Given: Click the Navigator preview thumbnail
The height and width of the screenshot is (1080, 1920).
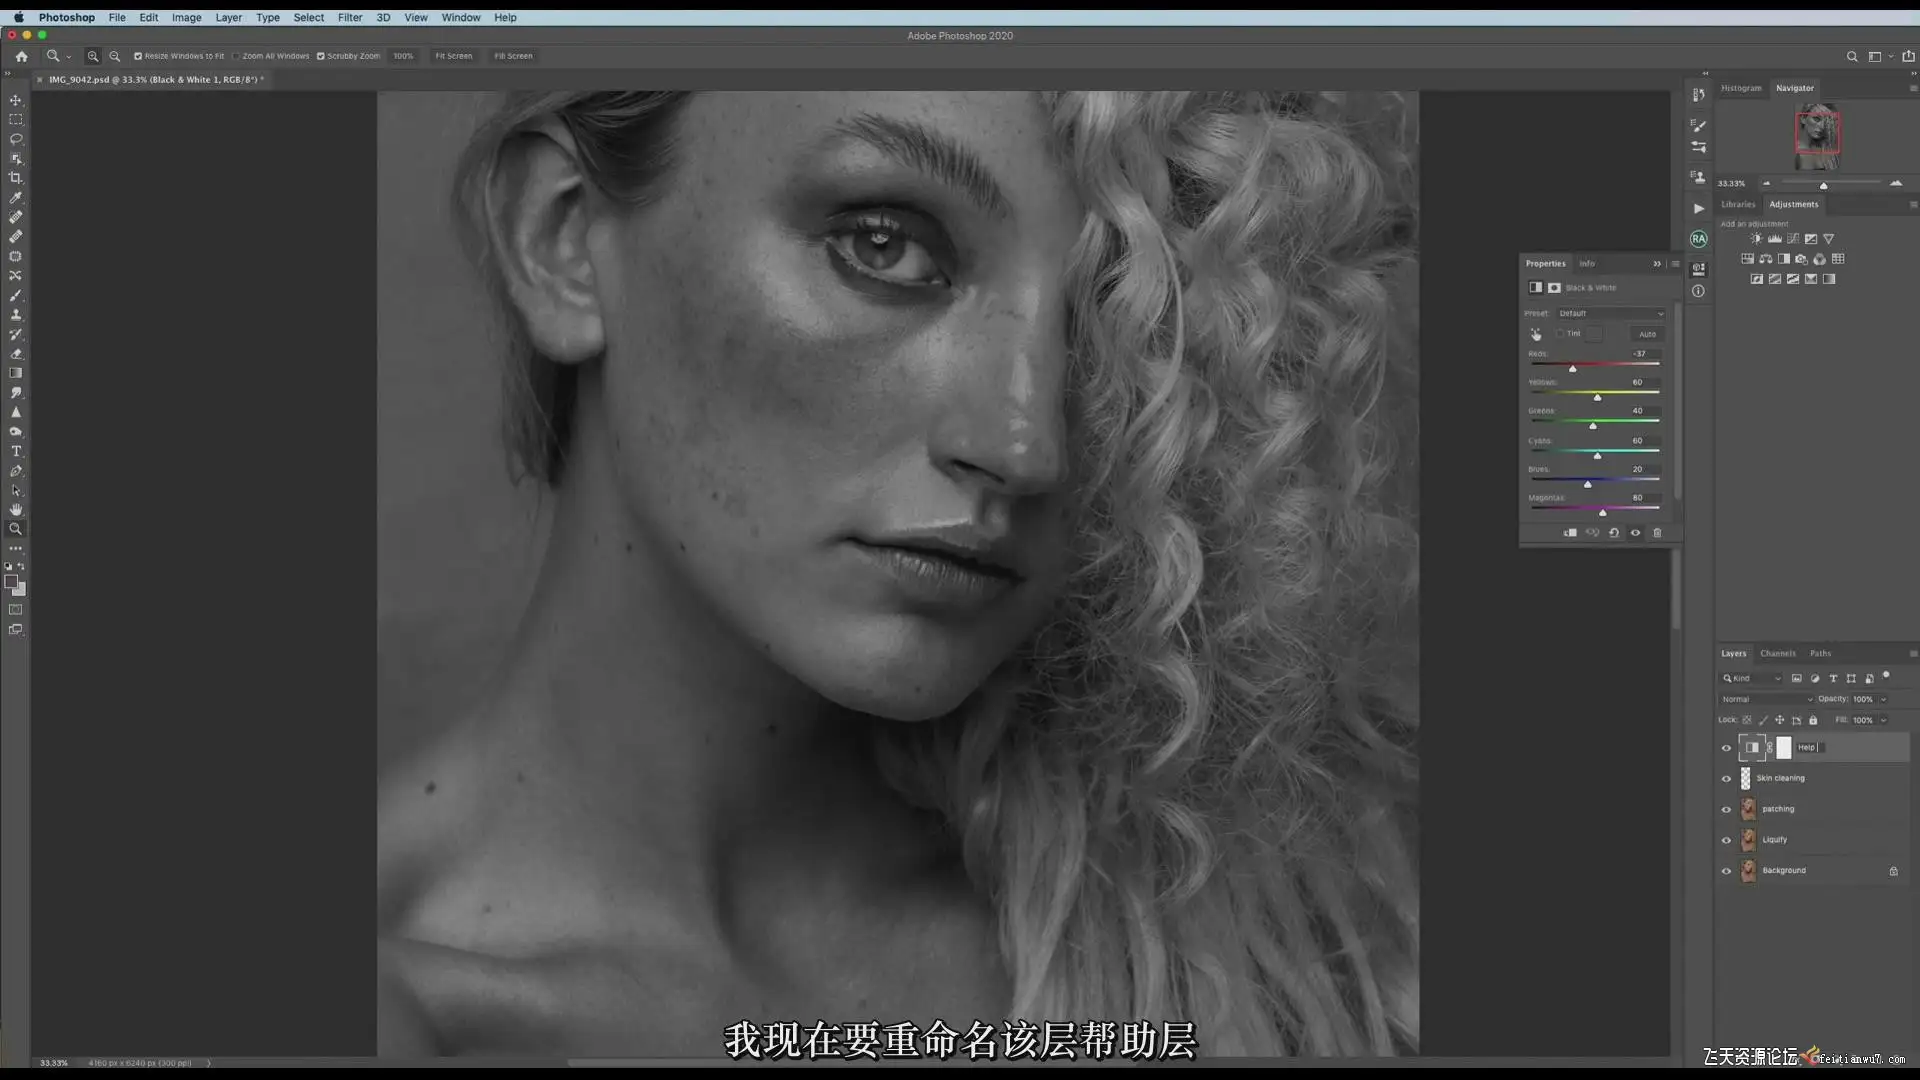Looking at the screenshot, I should pyautogui.click(x=1817, y=137).
